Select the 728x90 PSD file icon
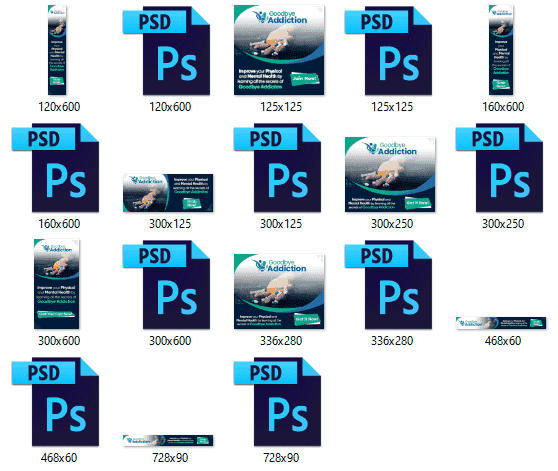Viewport: 558px width, 471px height. click(x=277, y=402)
